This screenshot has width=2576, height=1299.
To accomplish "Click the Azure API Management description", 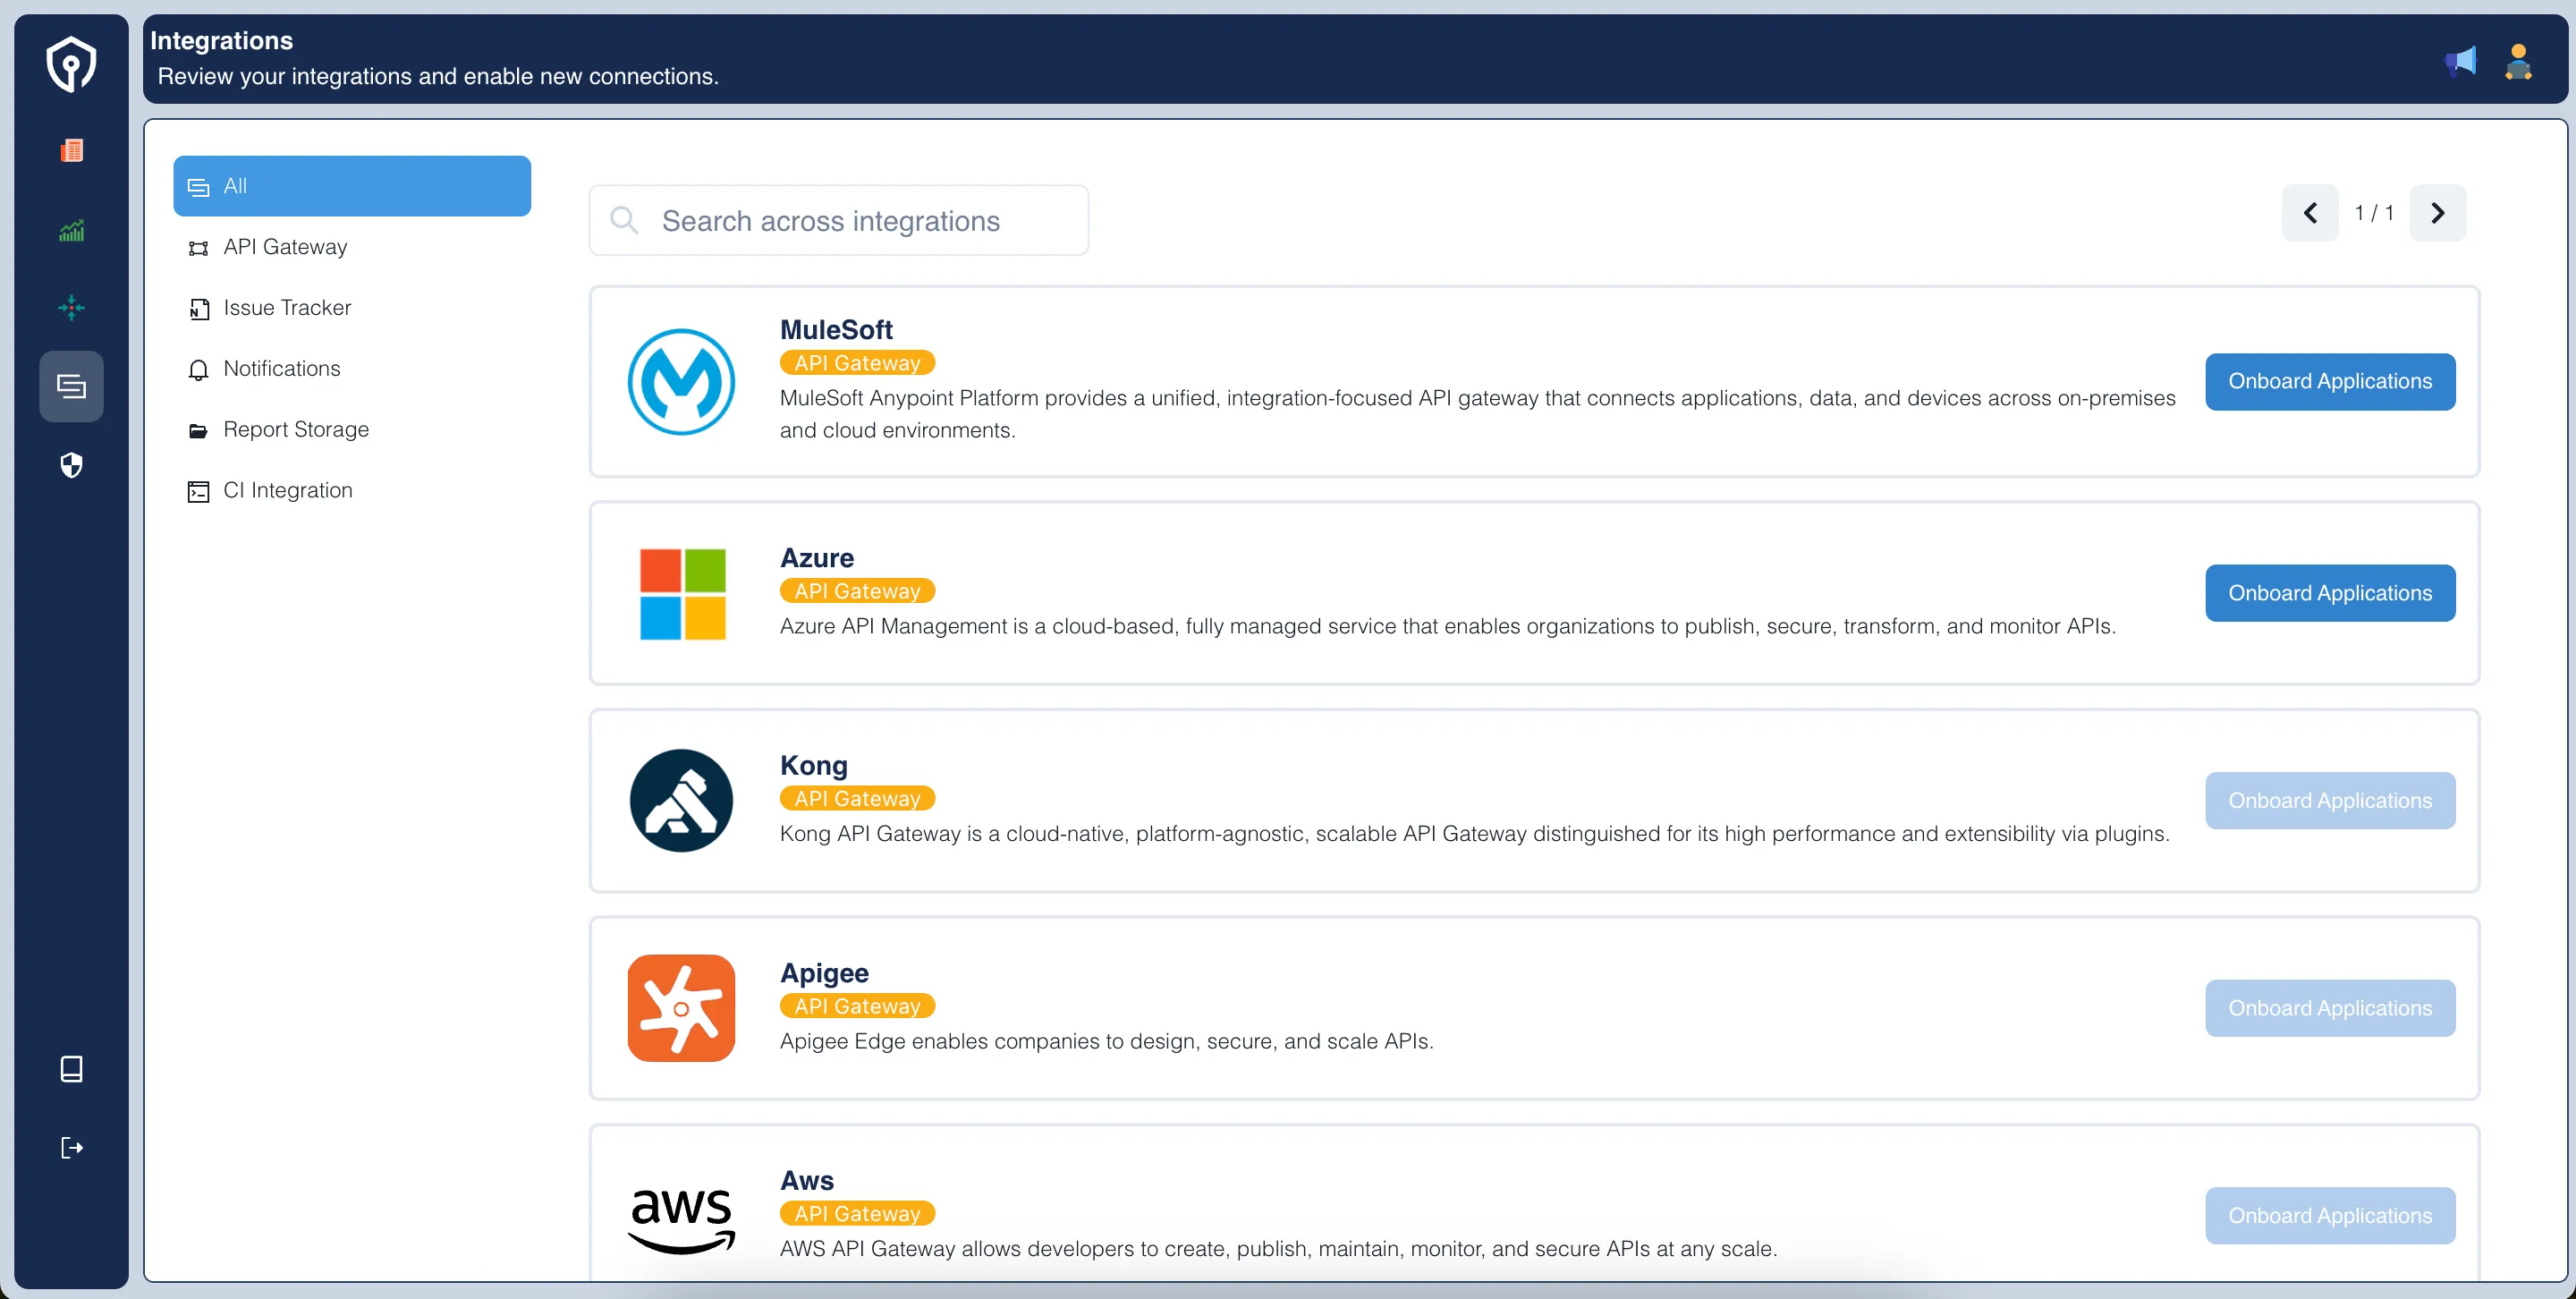I will [1448, 626].
